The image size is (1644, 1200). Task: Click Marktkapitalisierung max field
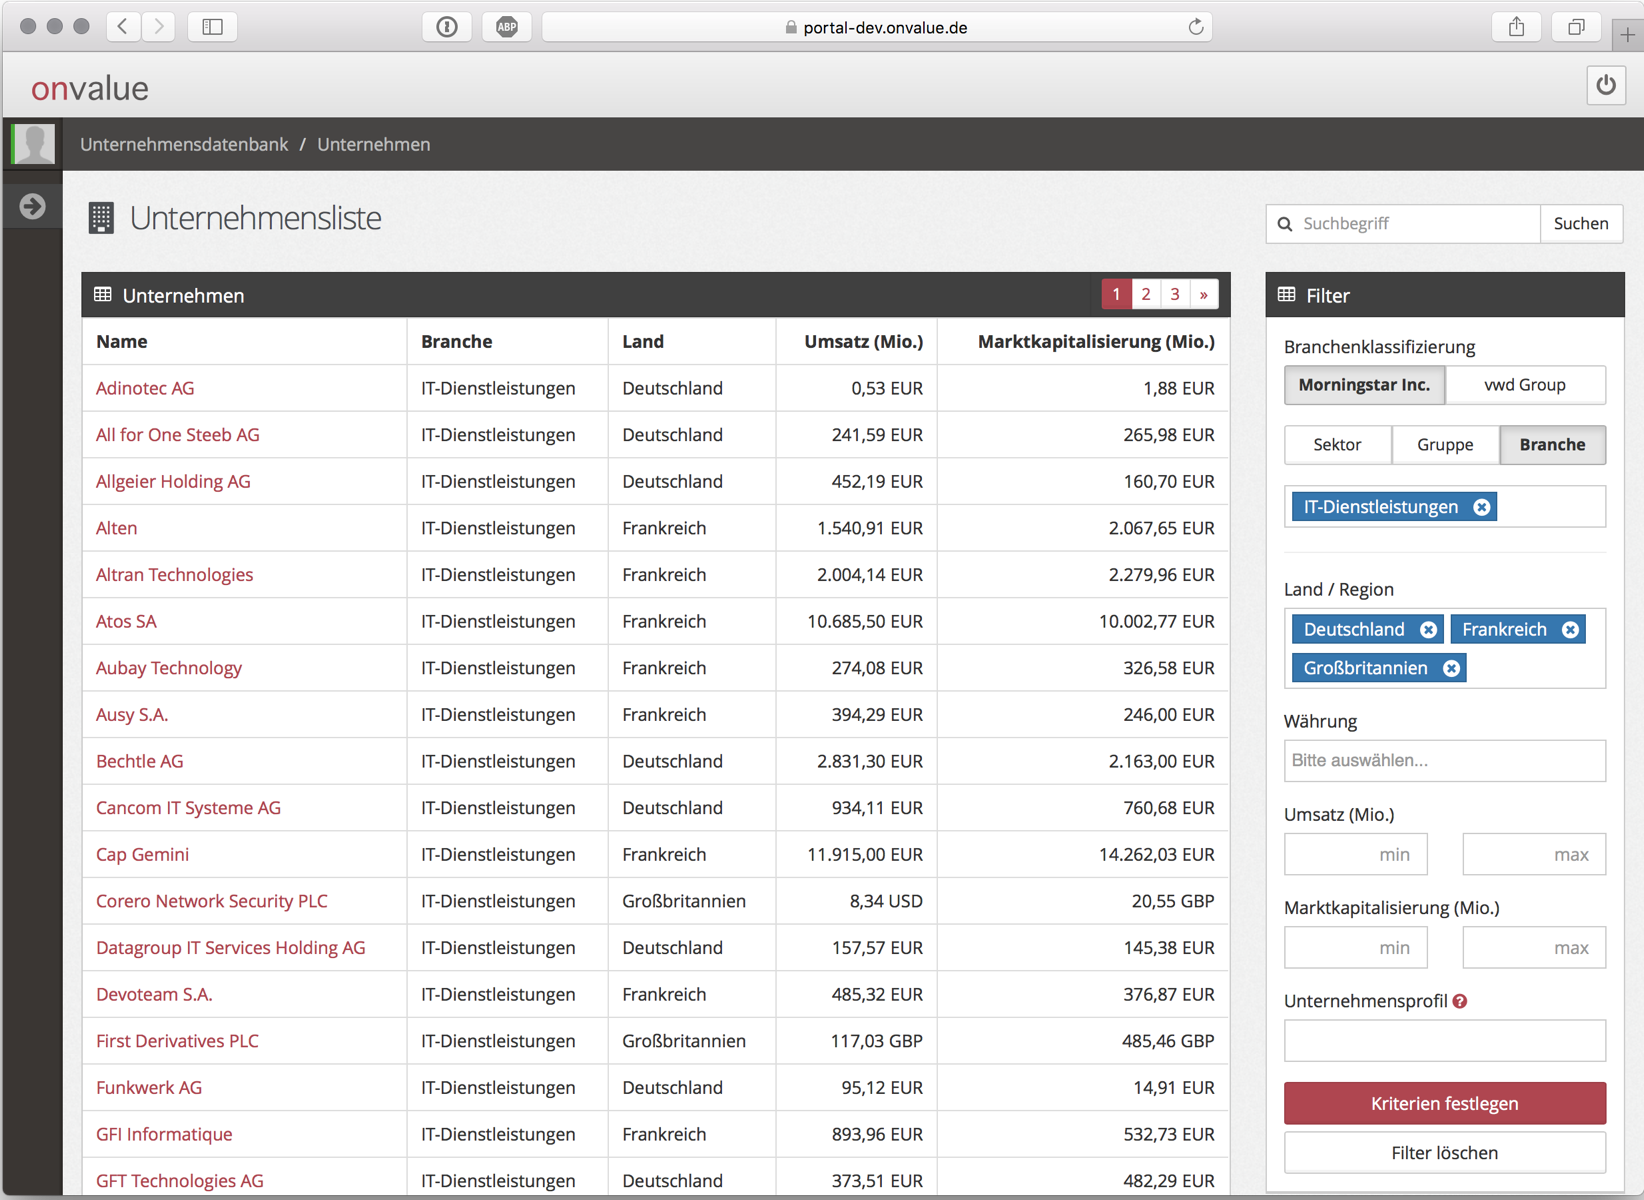1534,947
